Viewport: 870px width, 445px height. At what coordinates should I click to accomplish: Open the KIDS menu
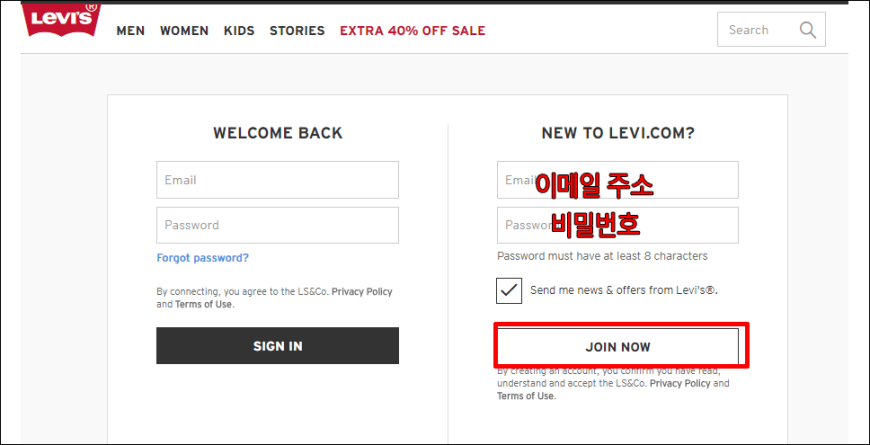[x=239, y=31]
